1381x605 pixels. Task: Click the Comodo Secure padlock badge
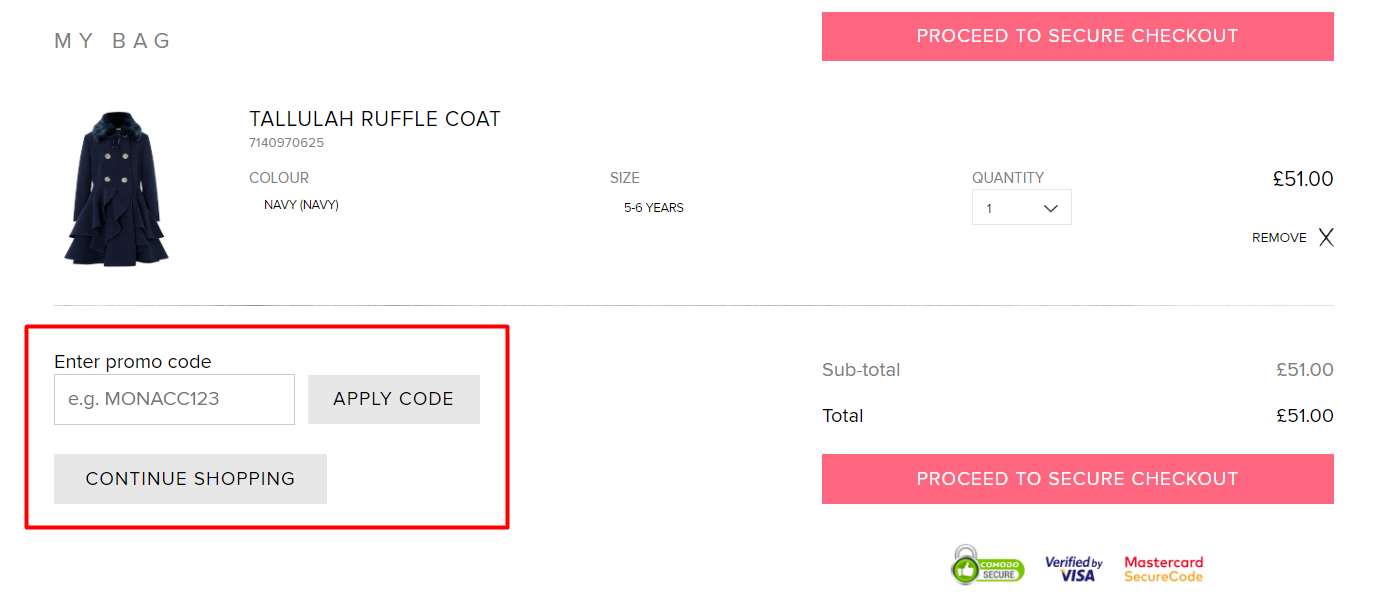click(x=987, y=565)
